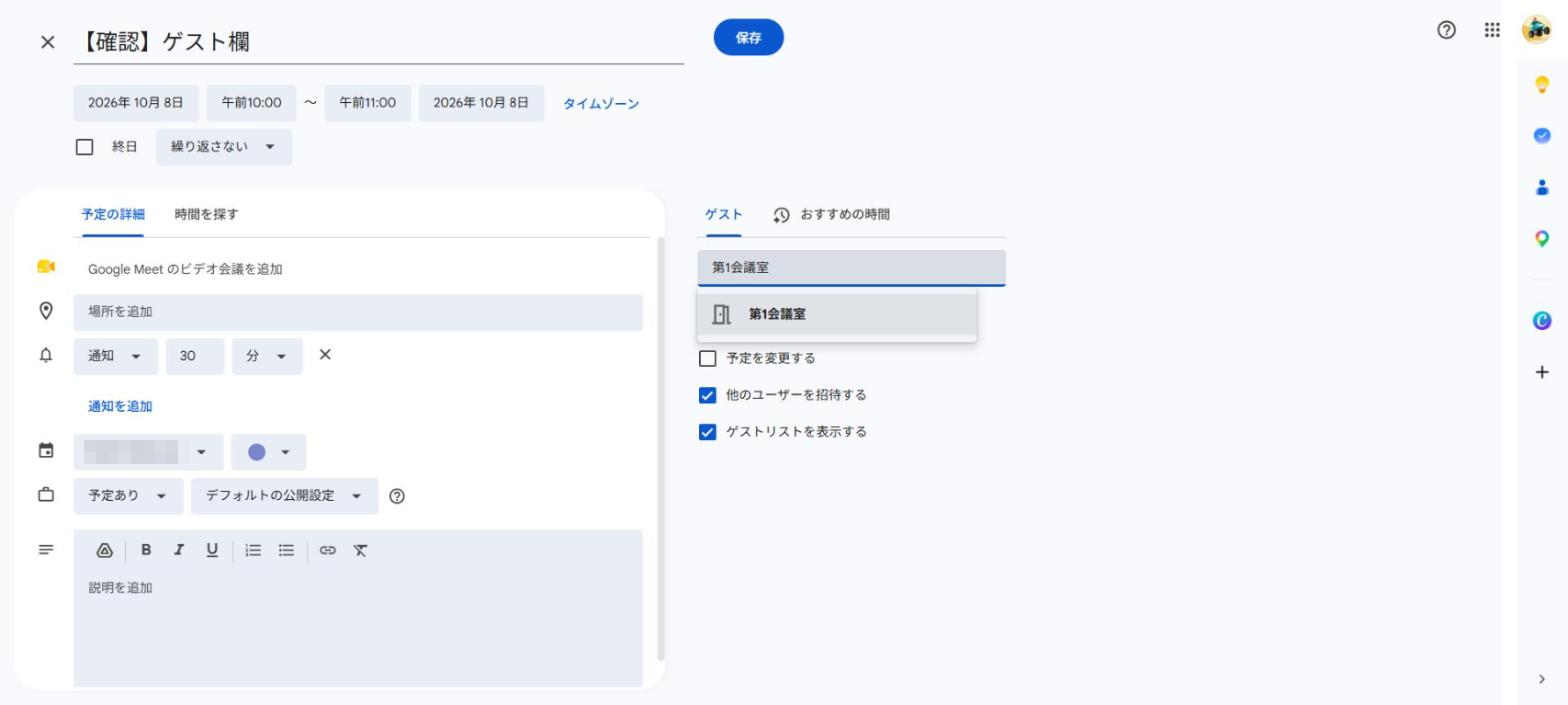
Task: Click the 説明を追加 description area
Action: click(358, 628)
